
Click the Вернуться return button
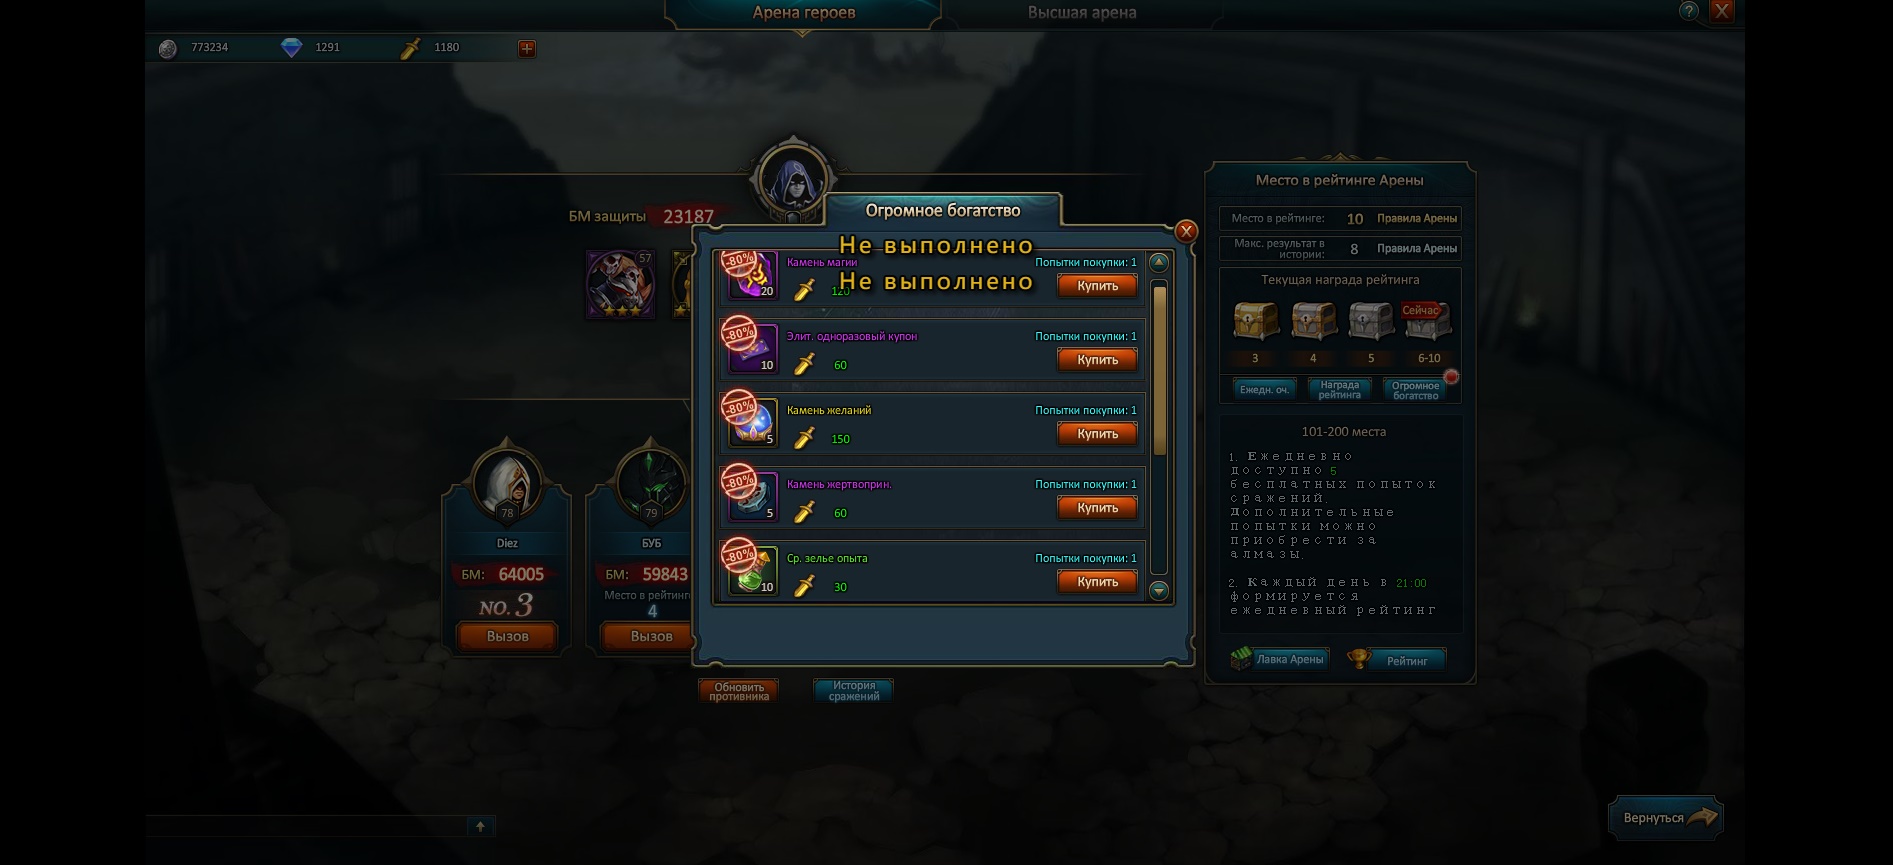click(x=1666, y=818)
